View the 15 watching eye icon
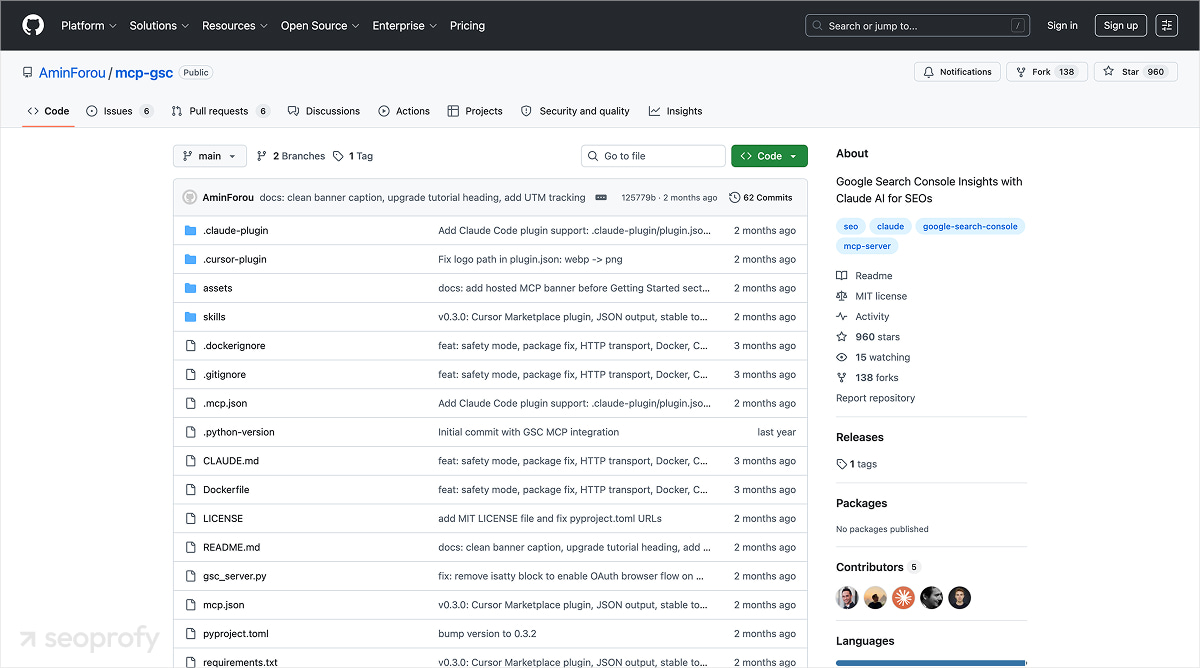 coord(842,357)
